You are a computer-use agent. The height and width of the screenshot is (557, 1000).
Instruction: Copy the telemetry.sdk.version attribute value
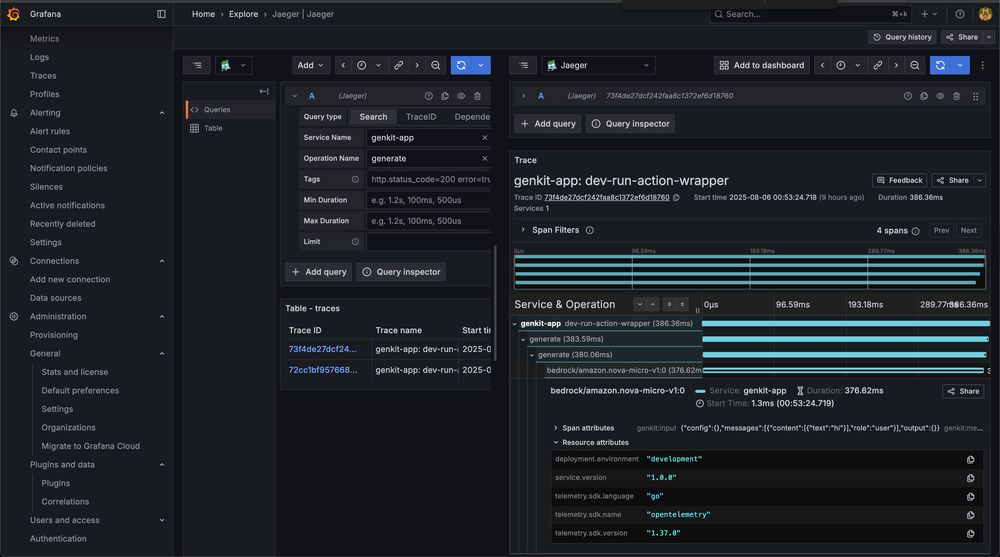970,533
